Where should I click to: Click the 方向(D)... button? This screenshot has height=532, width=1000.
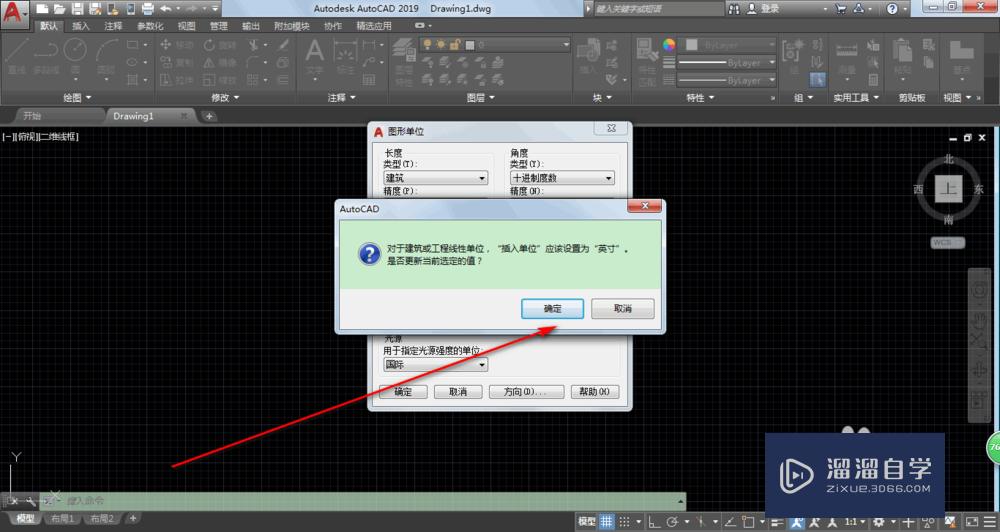click(x=526, y=392)
